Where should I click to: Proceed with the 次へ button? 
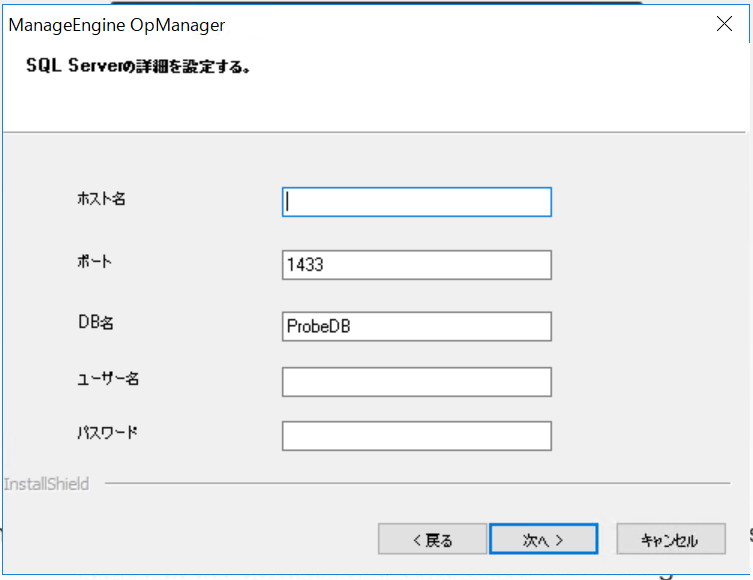pos(544,539)
